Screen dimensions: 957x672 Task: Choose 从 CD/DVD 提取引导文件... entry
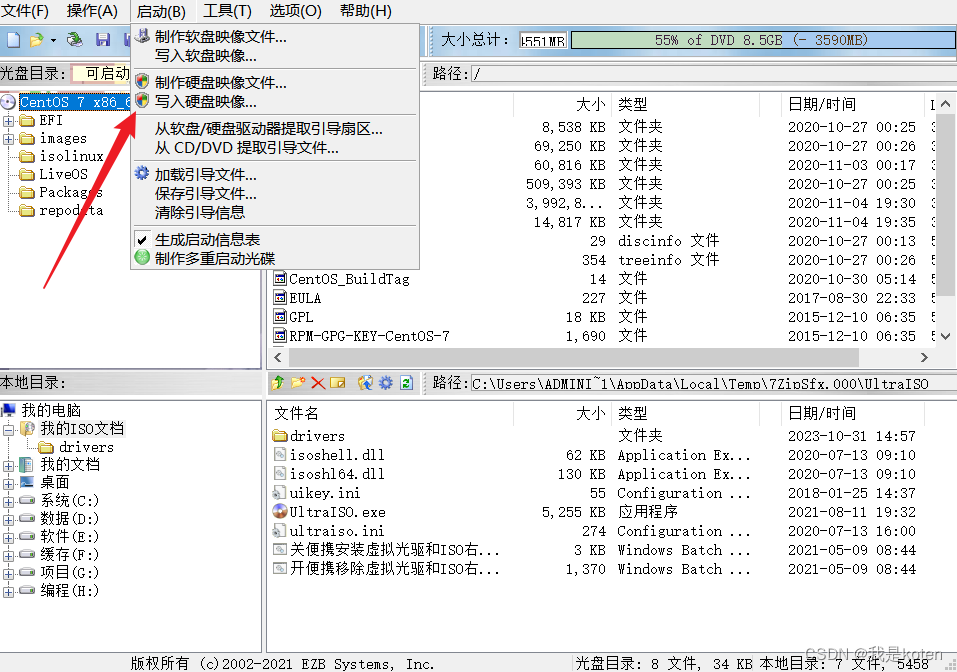pyautogui.click(x=275, y=147)
